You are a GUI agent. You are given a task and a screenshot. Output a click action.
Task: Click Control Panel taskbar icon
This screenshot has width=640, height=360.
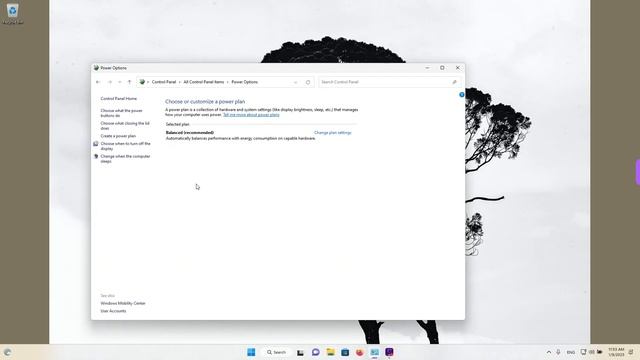point(374,352)
